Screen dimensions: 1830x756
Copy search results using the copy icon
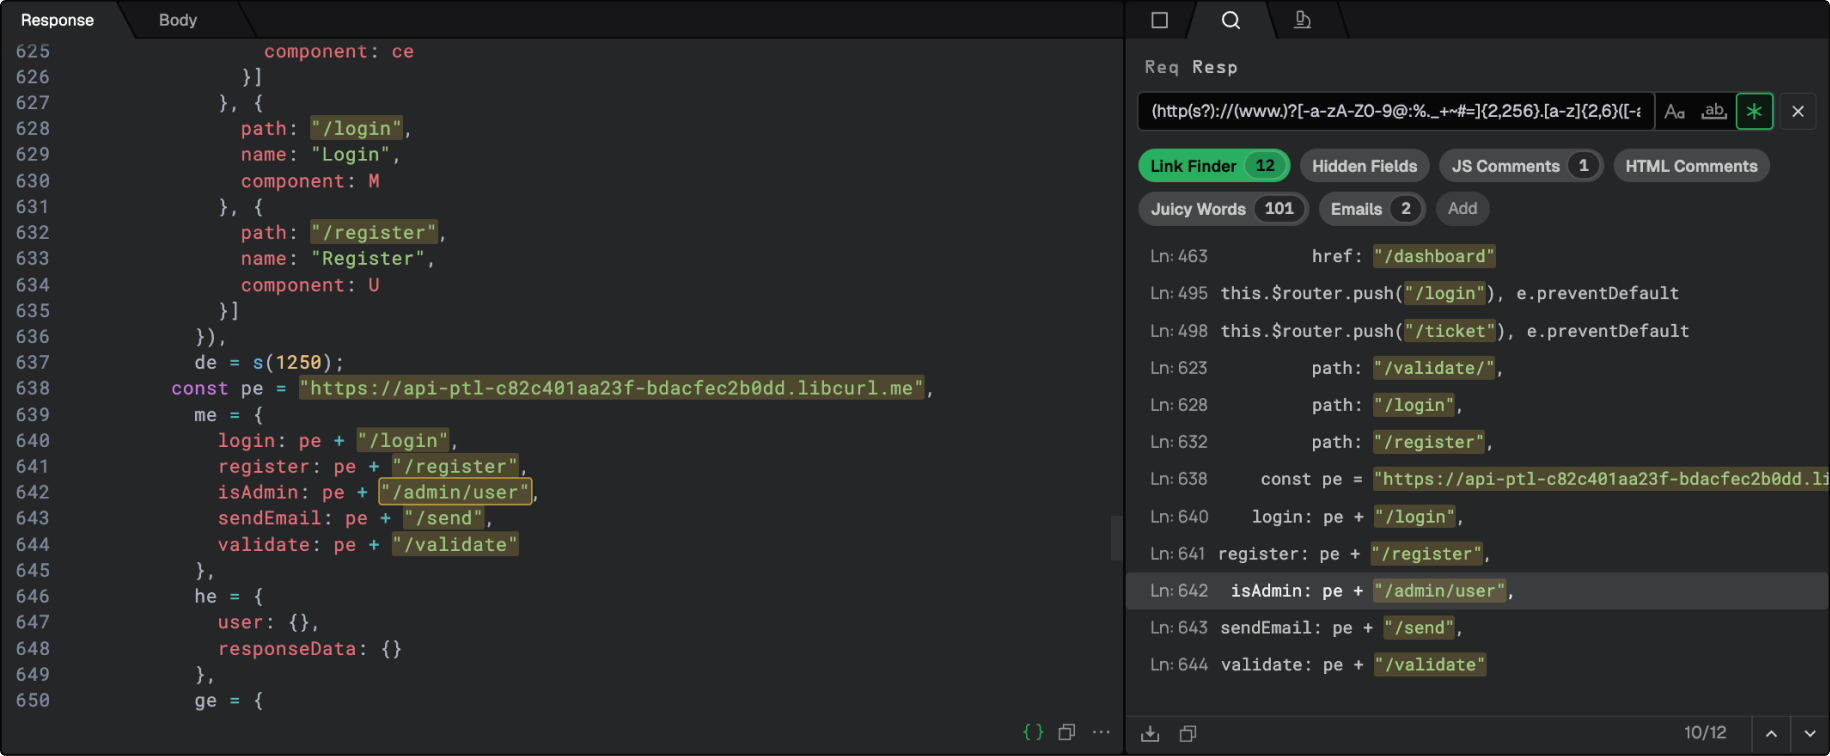click(x=1187, y=734)
